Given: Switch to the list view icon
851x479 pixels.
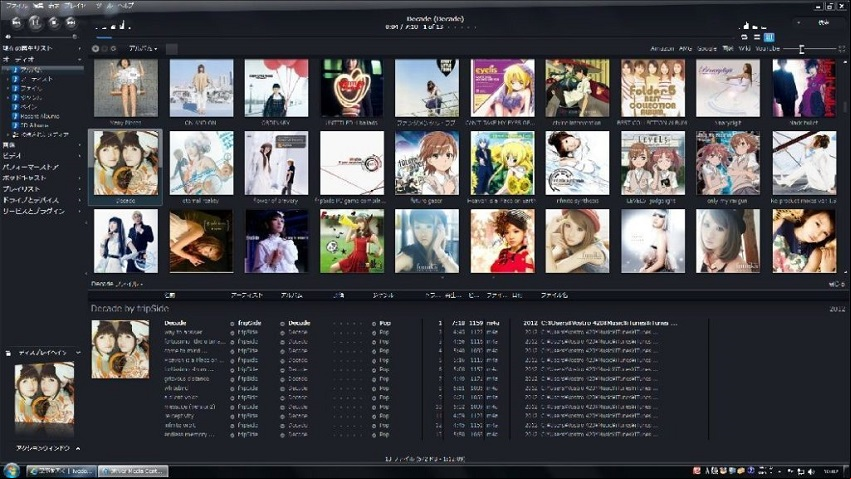Looking at the screenshot, I should click(757, 37).
